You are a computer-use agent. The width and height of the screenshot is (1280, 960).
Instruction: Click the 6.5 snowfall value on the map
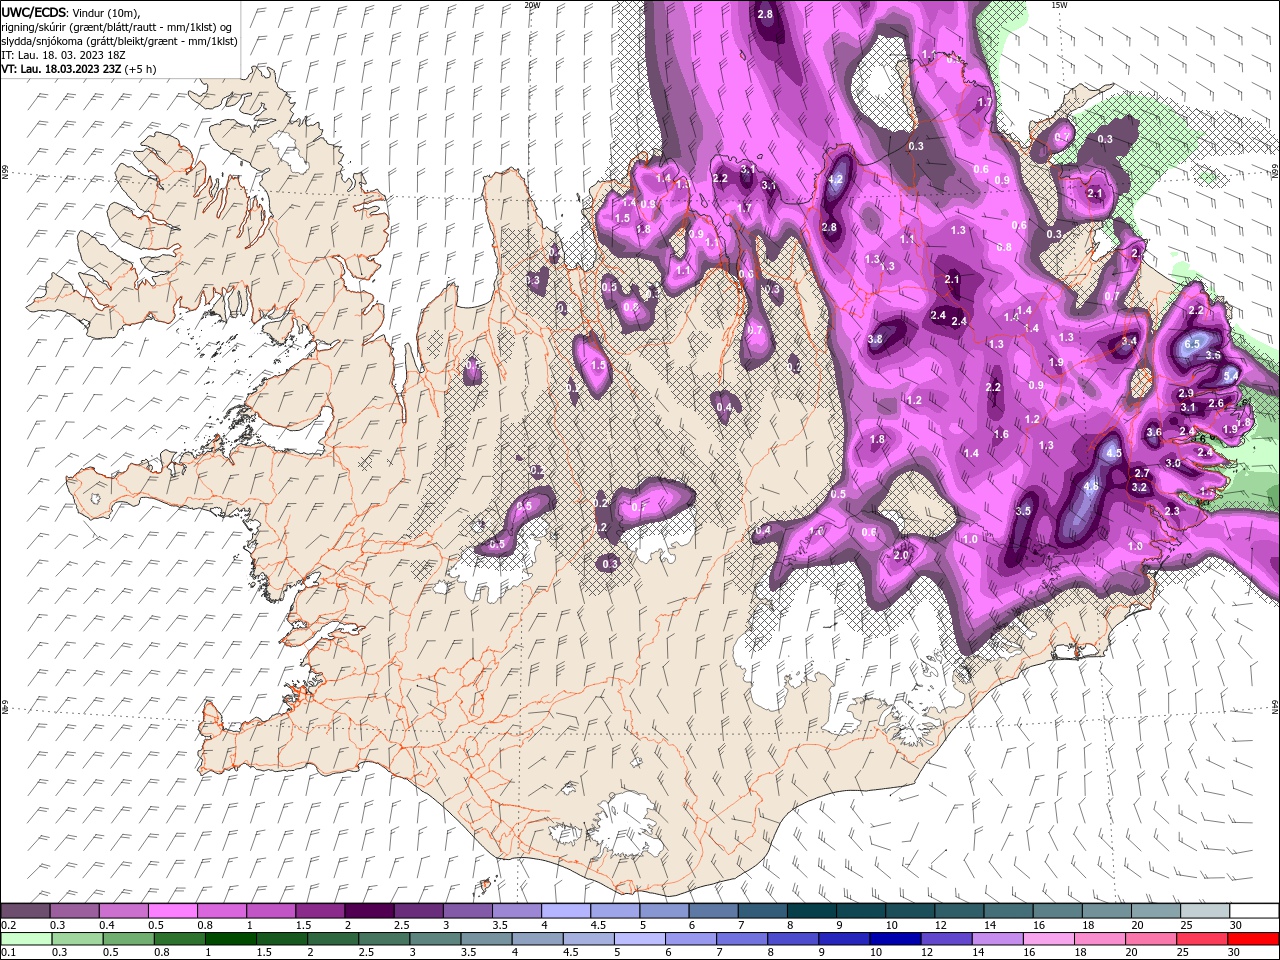tap(1192, 344)
